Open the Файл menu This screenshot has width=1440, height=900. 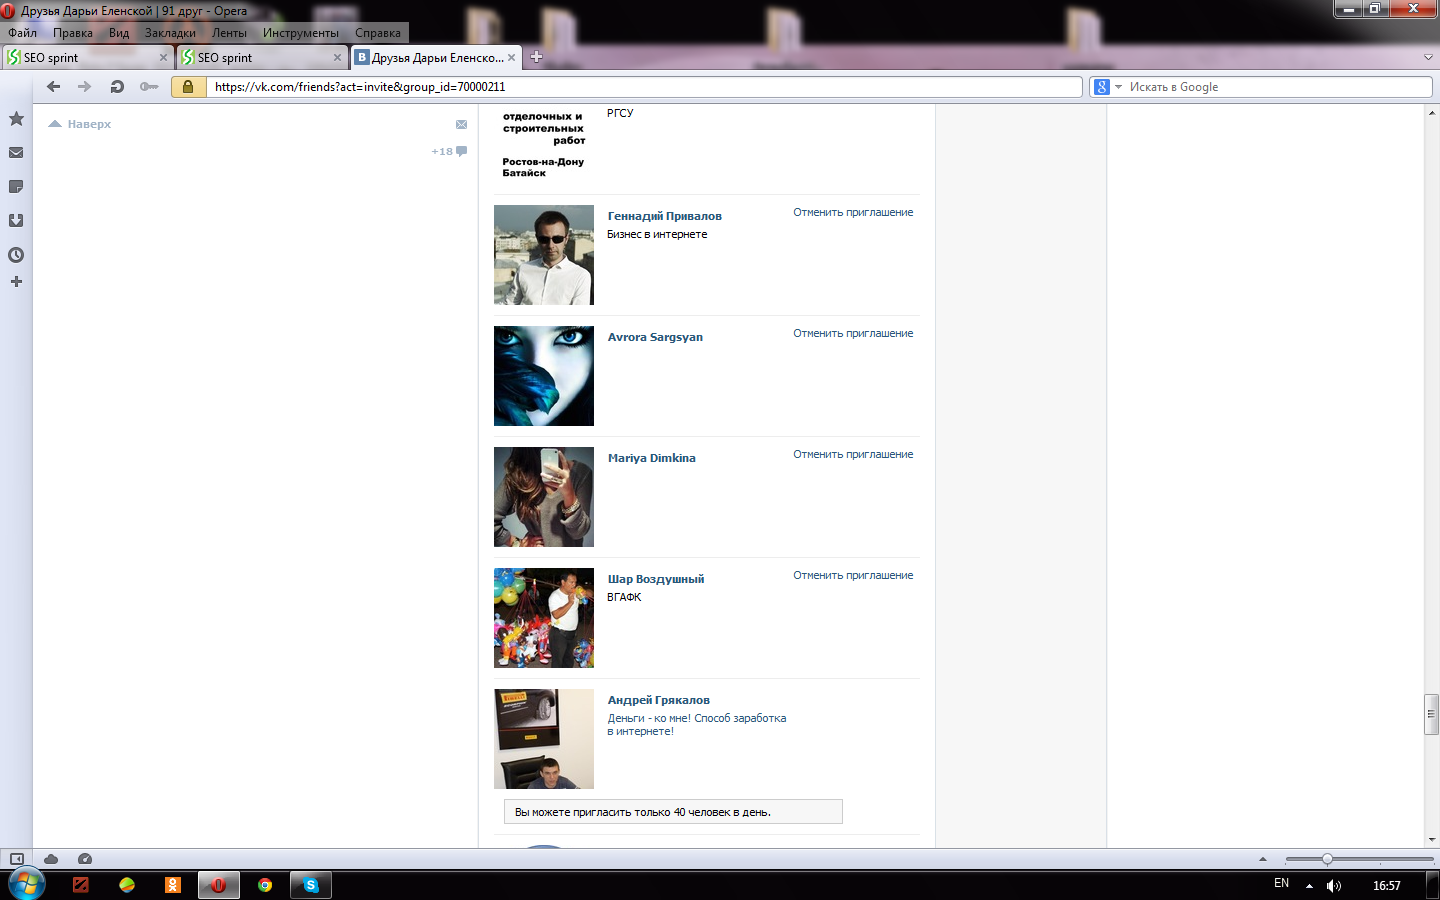pos(22,33)
